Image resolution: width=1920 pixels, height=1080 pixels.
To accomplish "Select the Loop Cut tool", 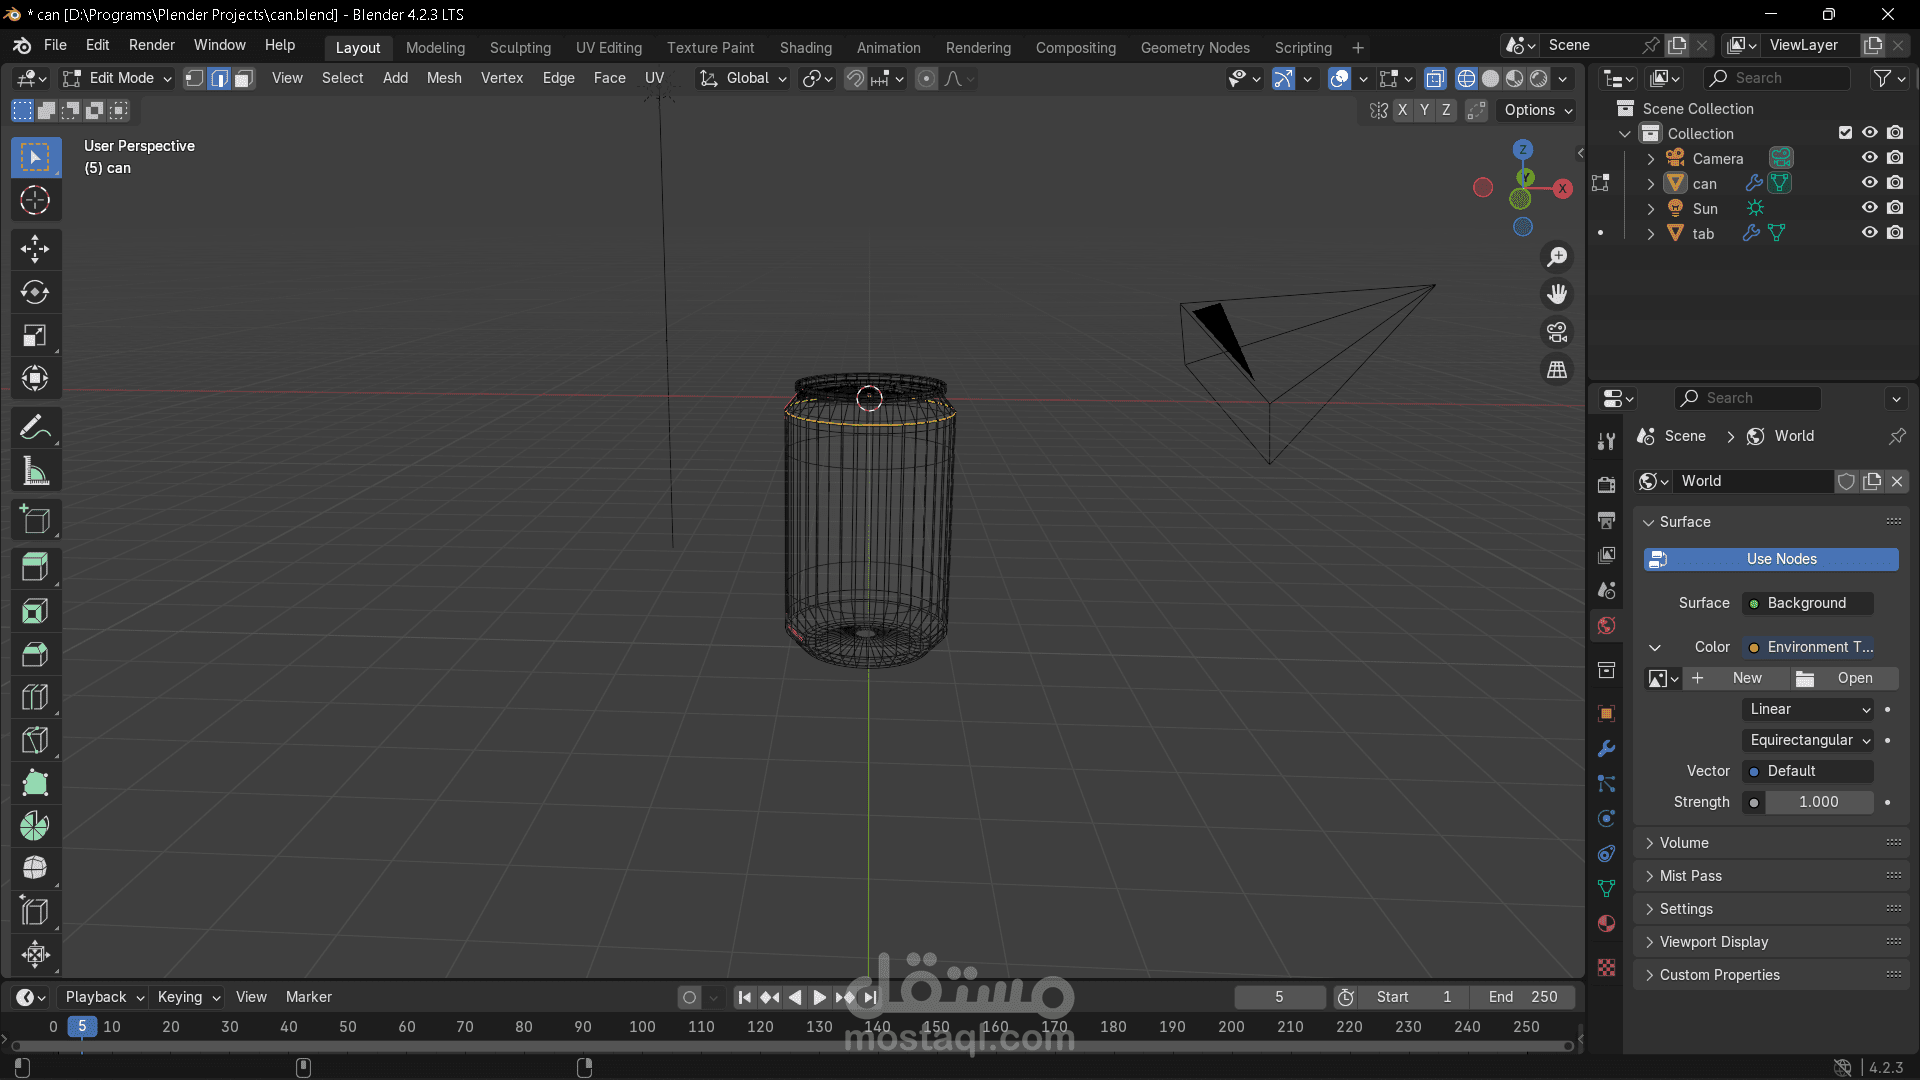I will [x=35, y=697].
